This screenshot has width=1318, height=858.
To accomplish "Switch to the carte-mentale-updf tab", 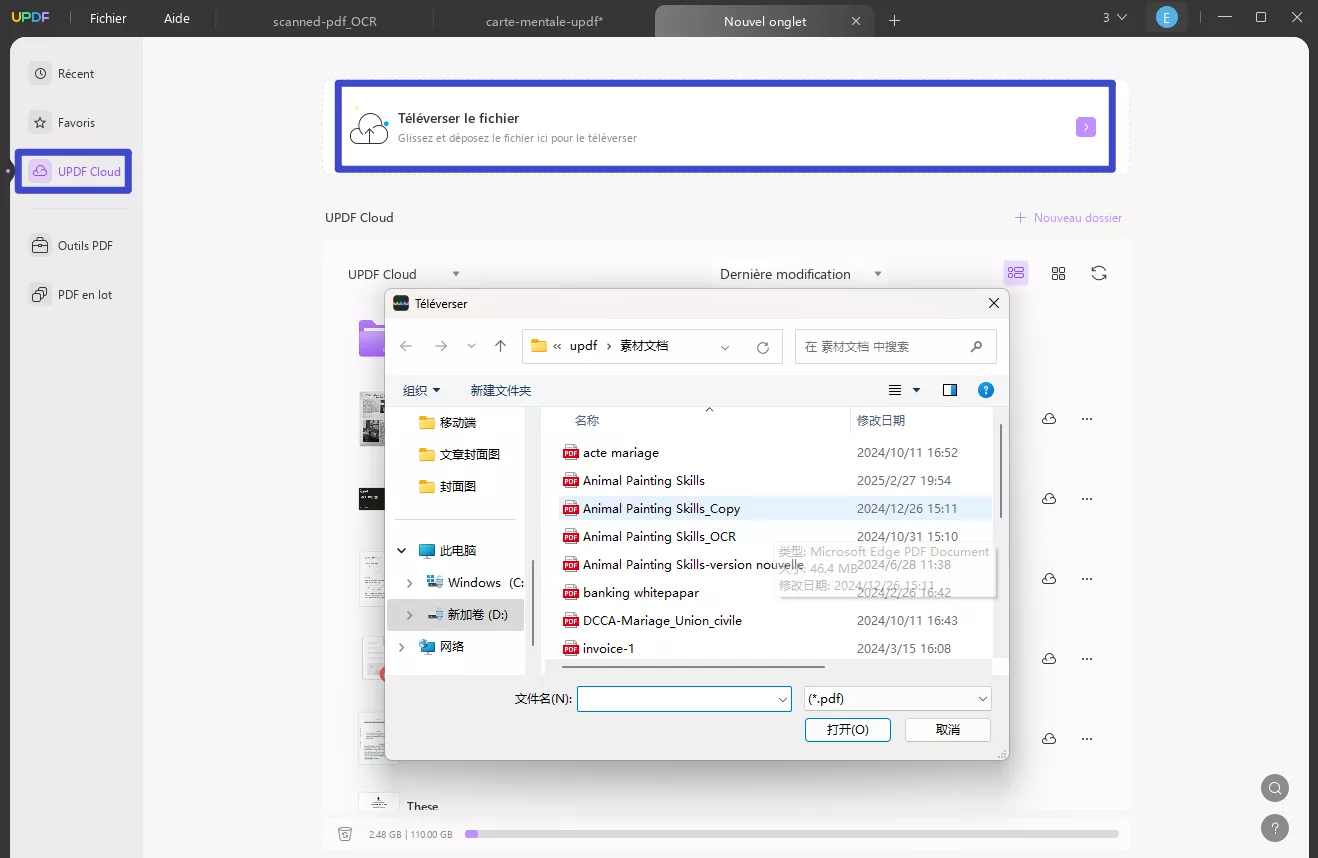I will [544, 21].
